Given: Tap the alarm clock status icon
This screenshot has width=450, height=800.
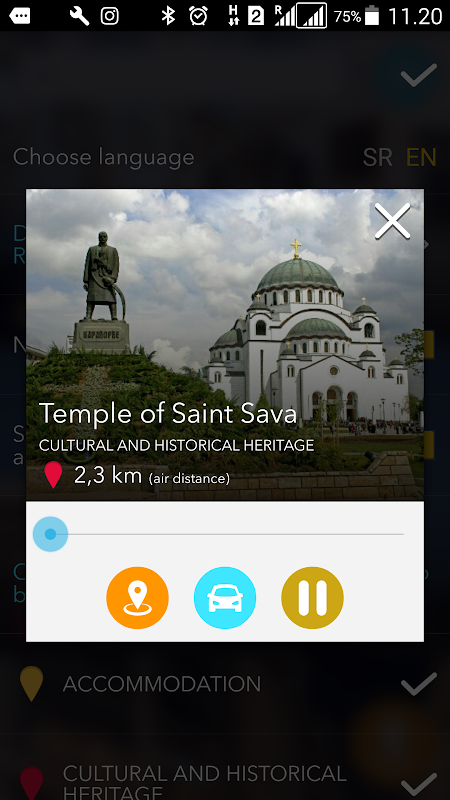Looking at the screenshot, I should point(198,16).
